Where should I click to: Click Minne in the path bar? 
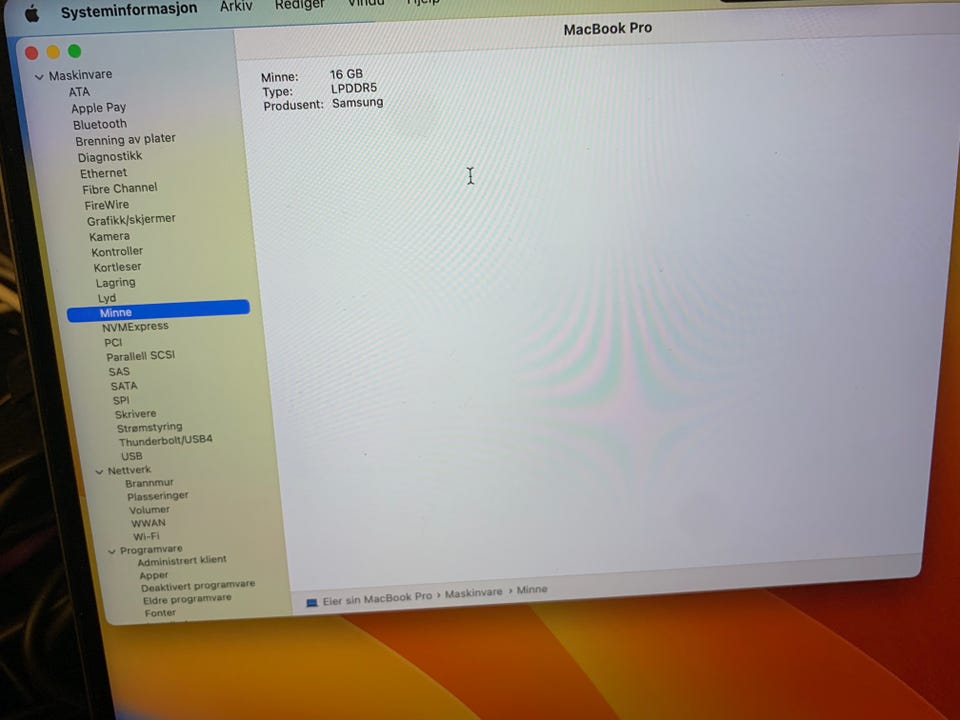tap(531, 590)
